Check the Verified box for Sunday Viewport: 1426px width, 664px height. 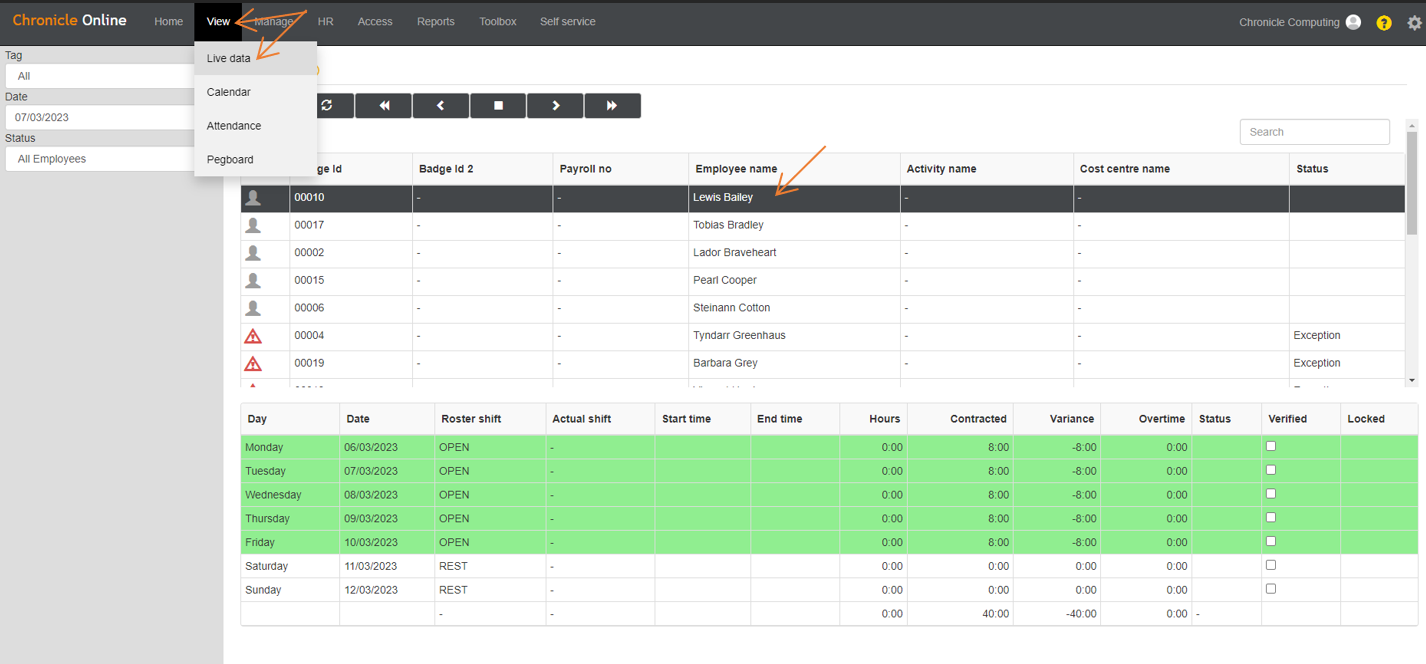1270,588
